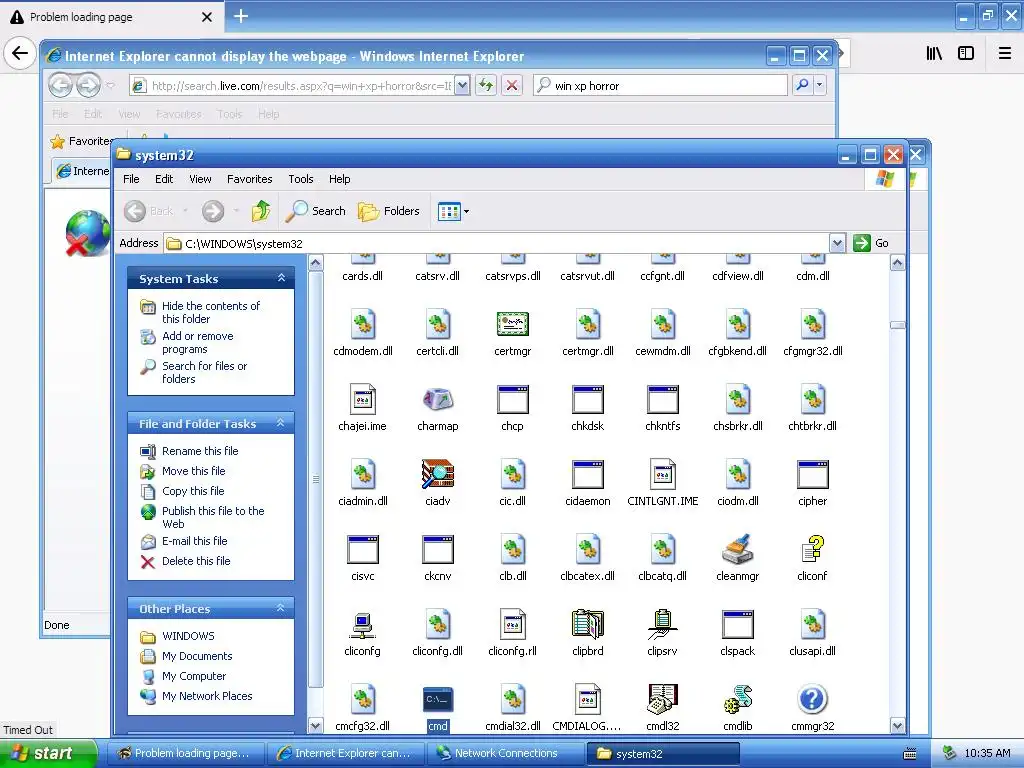This screenshot has height=768, width=1024.
Task: Select the clusapi.dll file icon
Action: 812,624
